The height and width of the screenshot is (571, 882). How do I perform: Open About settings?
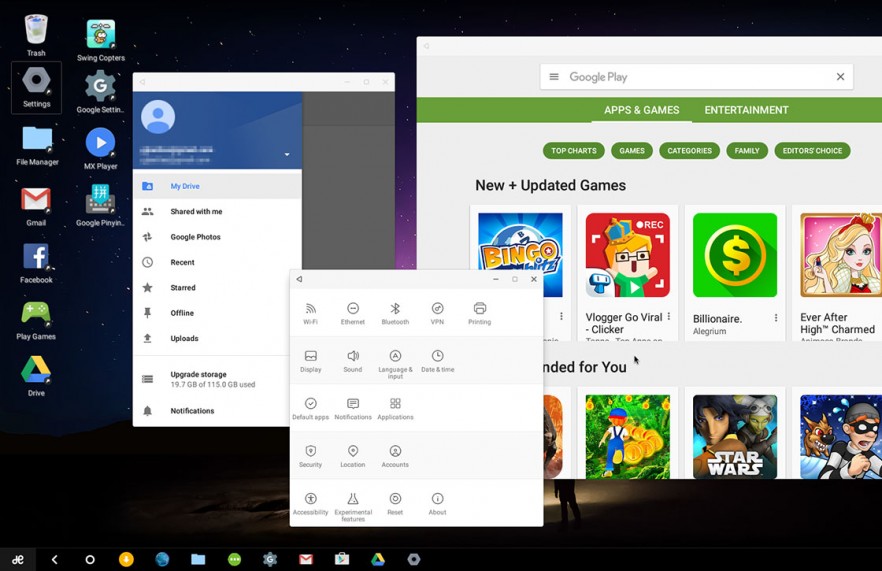pyautogui.click(x=437, y=504)
